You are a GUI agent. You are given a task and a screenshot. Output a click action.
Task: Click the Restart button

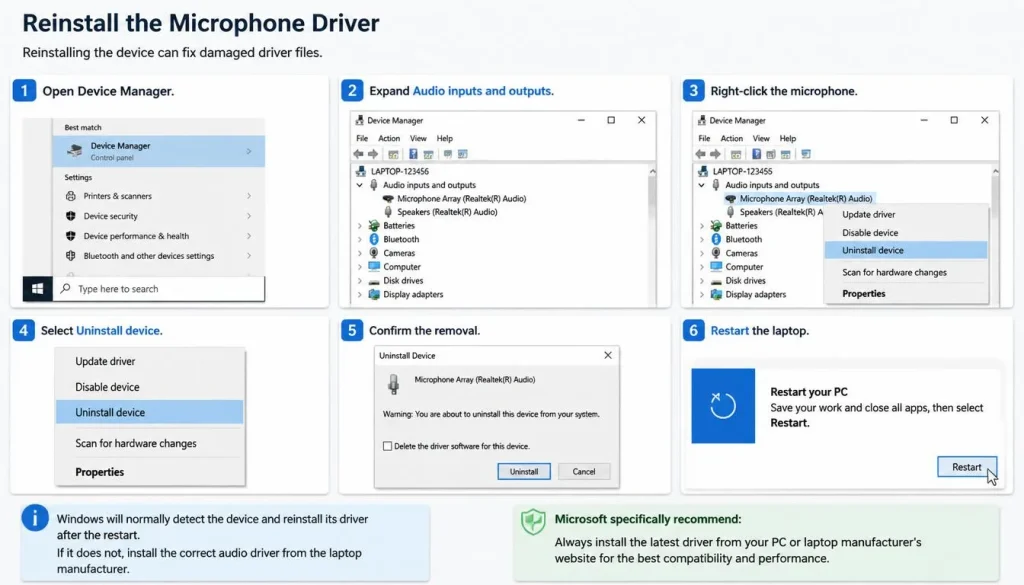point(967,467)
